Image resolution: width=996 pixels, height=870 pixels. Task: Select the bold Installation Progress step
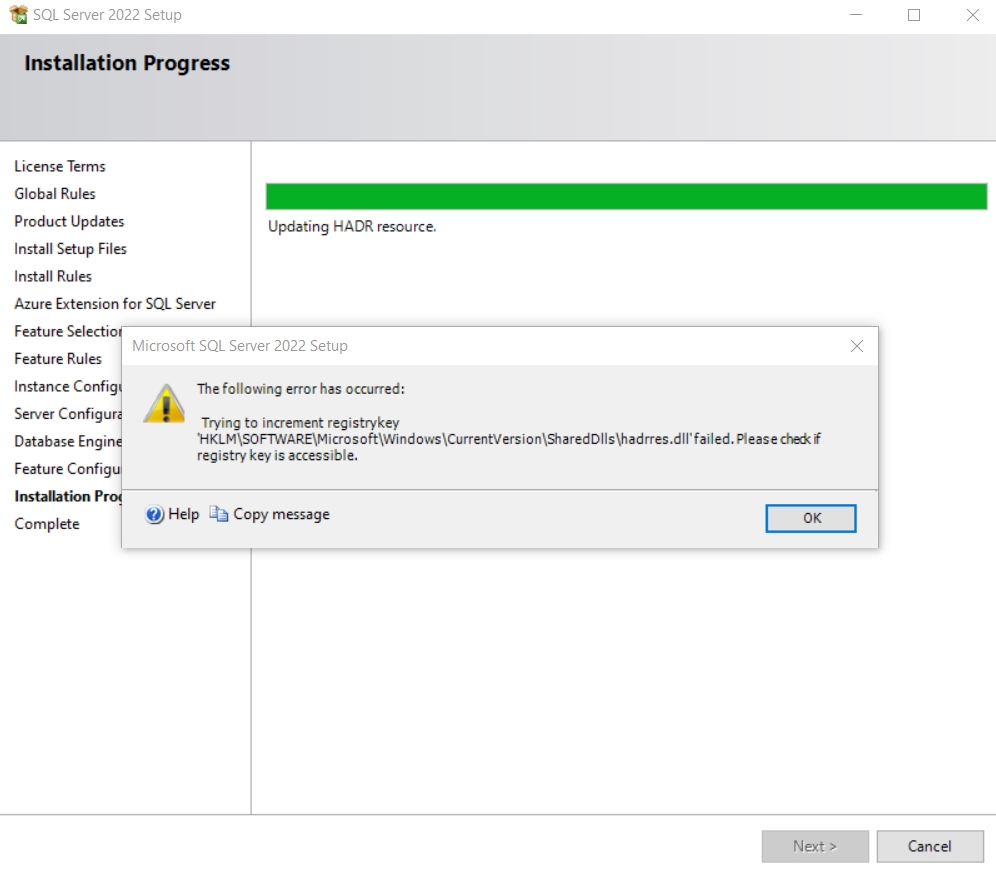tap(68, 496)
